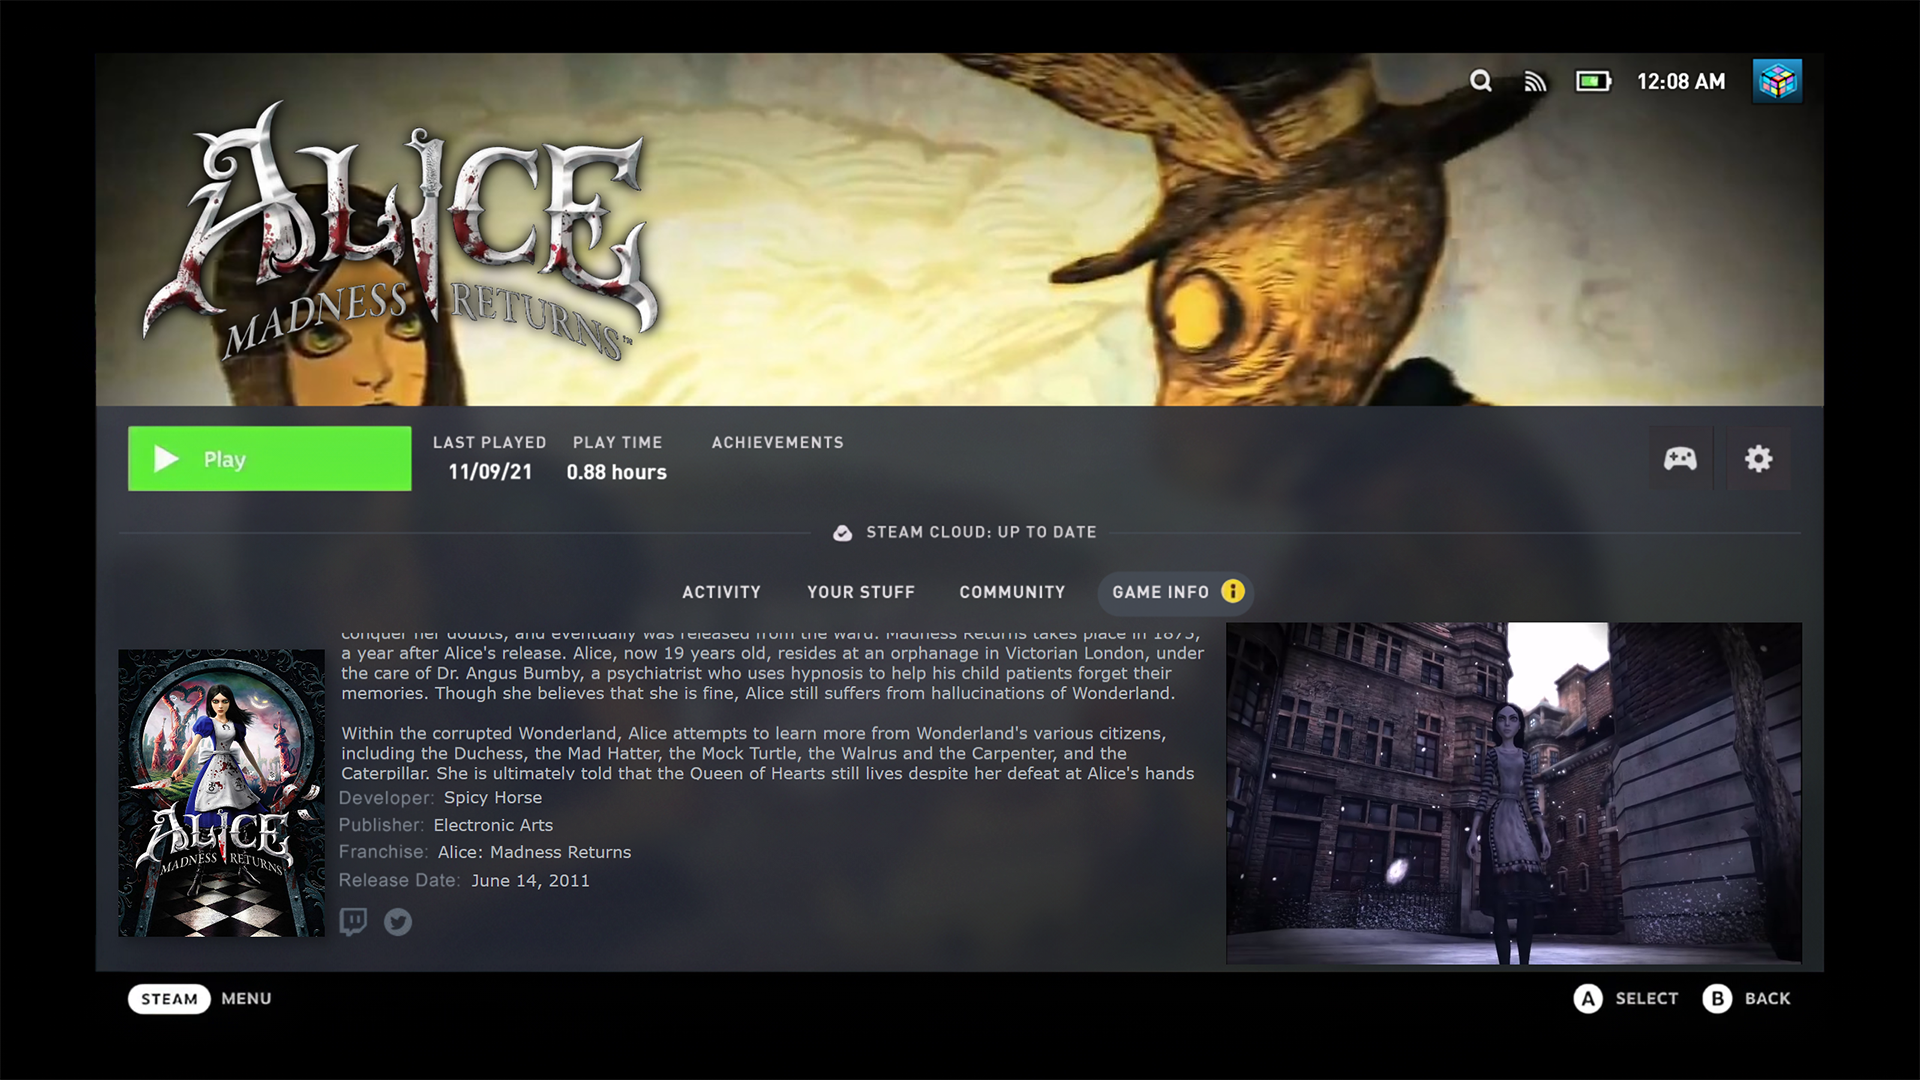The width and height of the screenshot is (1920, 1080).
Task: Open the STEAM menu button
Action: [169, 999]
